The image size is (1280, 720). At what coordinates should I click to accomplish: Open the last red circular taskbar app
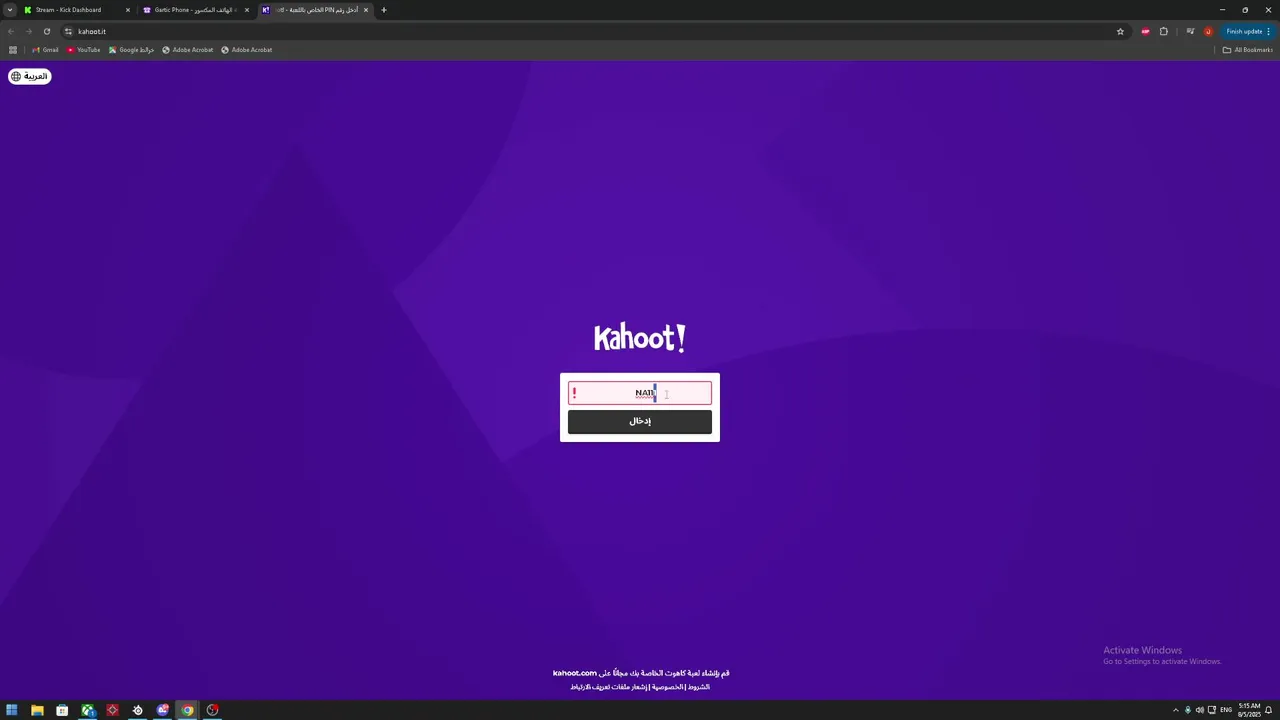click(212, 711)
